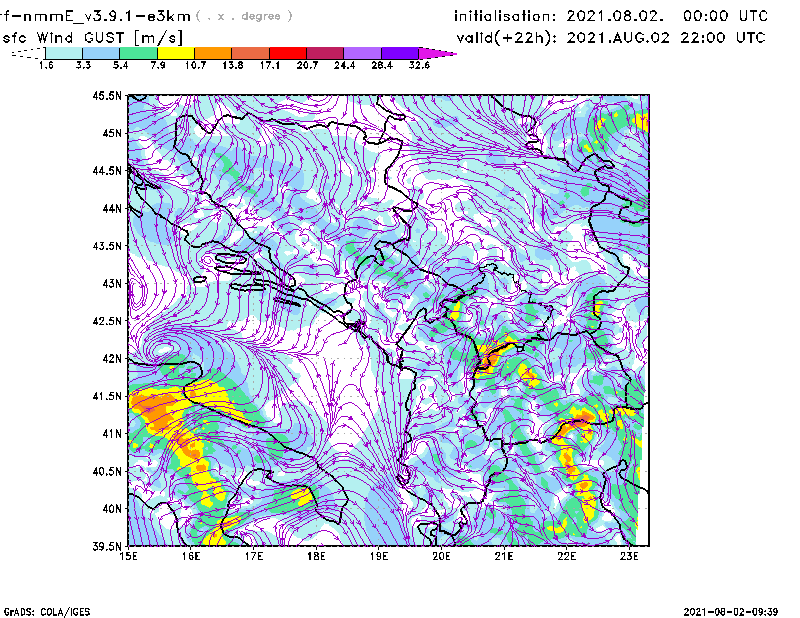Click the legend value 17.1
The image size is (800, 618).
(269, 65)
